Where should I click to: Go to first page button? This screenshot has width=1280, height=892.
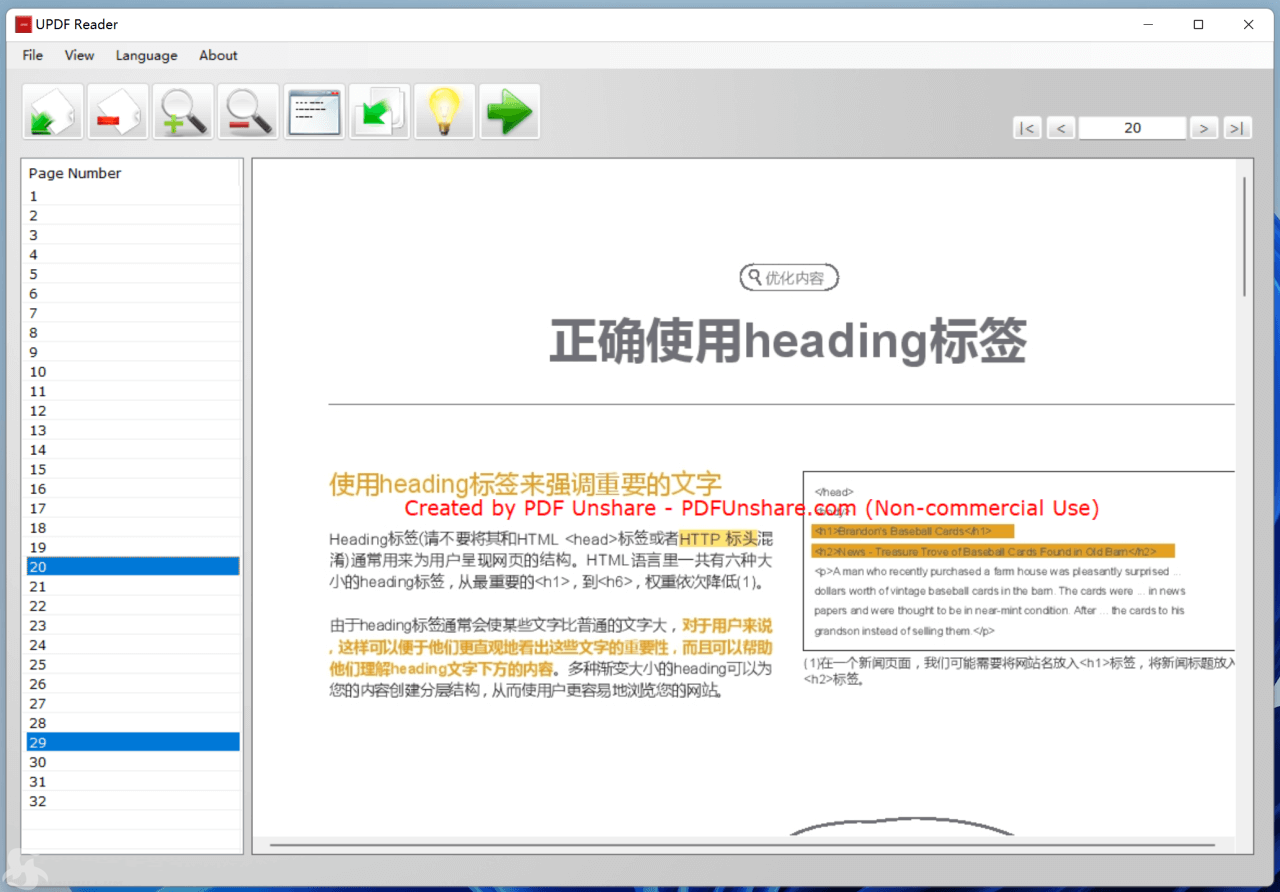click(x=1027, y=128)
